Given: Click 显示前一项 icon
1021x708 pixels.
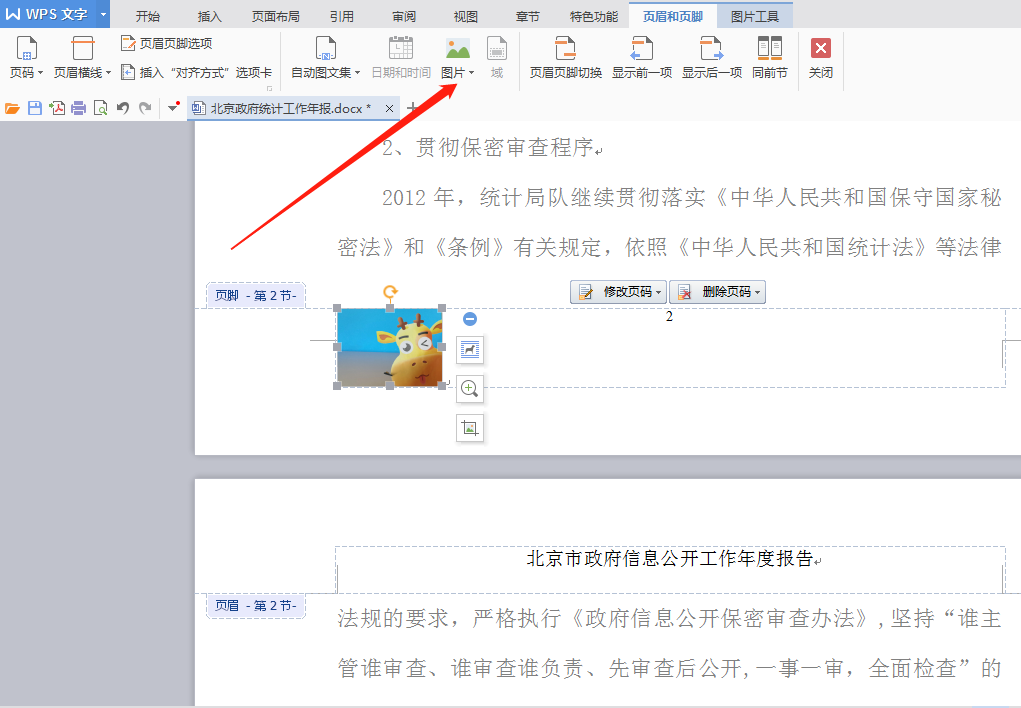Looking at the screenshot, I should point(641,49).
